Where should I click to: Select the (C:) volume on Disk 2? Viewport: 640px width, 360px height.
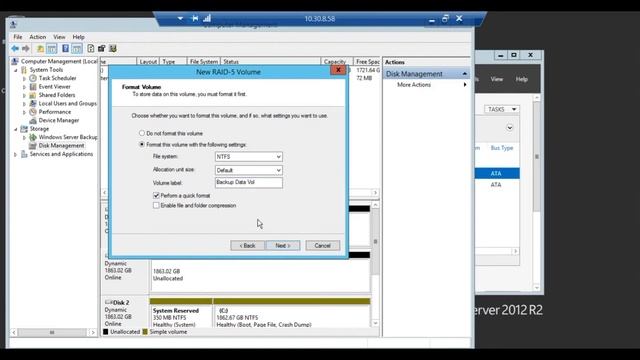[291, 313]
